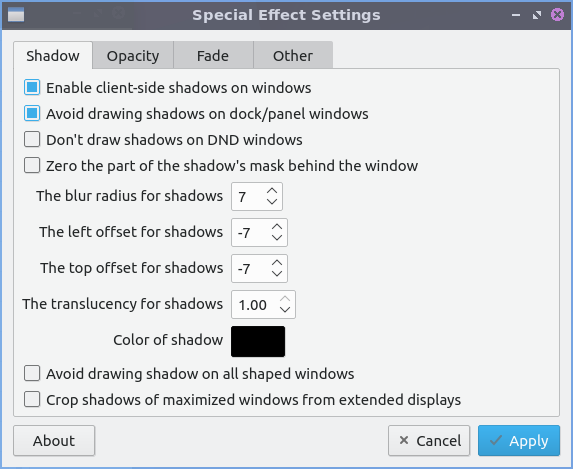
Task: Decrease the top offset for shadows
Action: click(277, 274)
